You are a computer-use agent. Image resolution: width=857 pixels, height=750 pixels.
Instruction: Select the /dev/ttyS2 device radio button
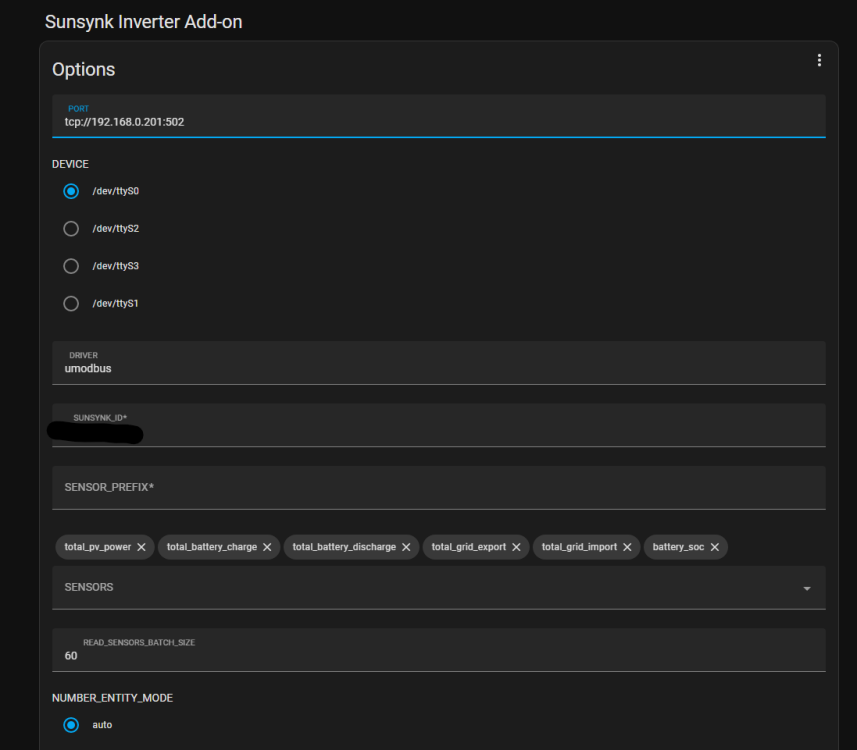pos(71,228)
